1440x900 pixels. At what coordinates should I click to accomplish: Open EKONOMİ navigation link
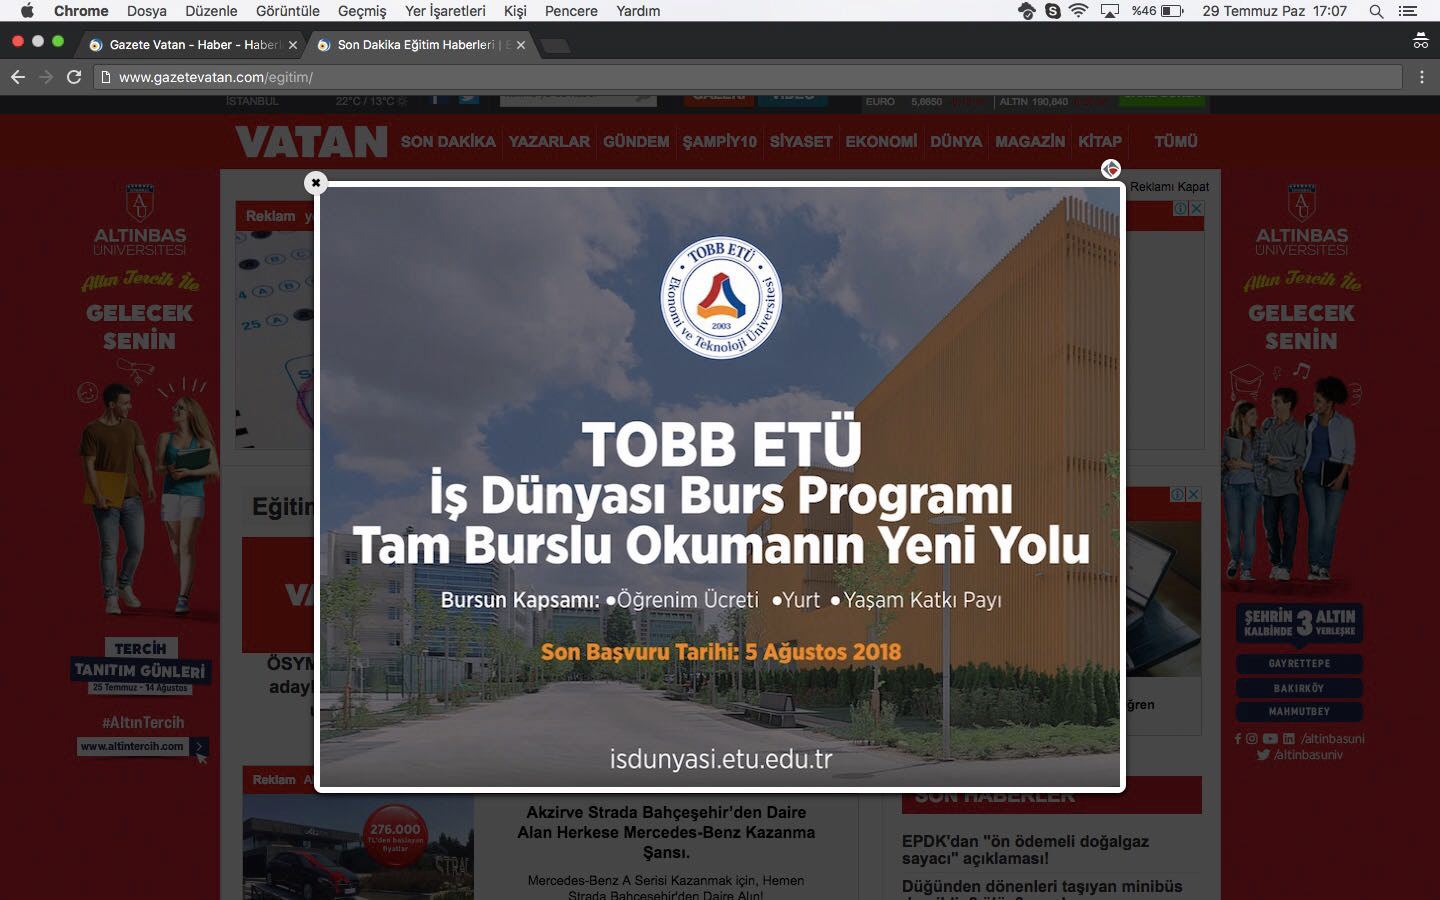tap(881, 142)
